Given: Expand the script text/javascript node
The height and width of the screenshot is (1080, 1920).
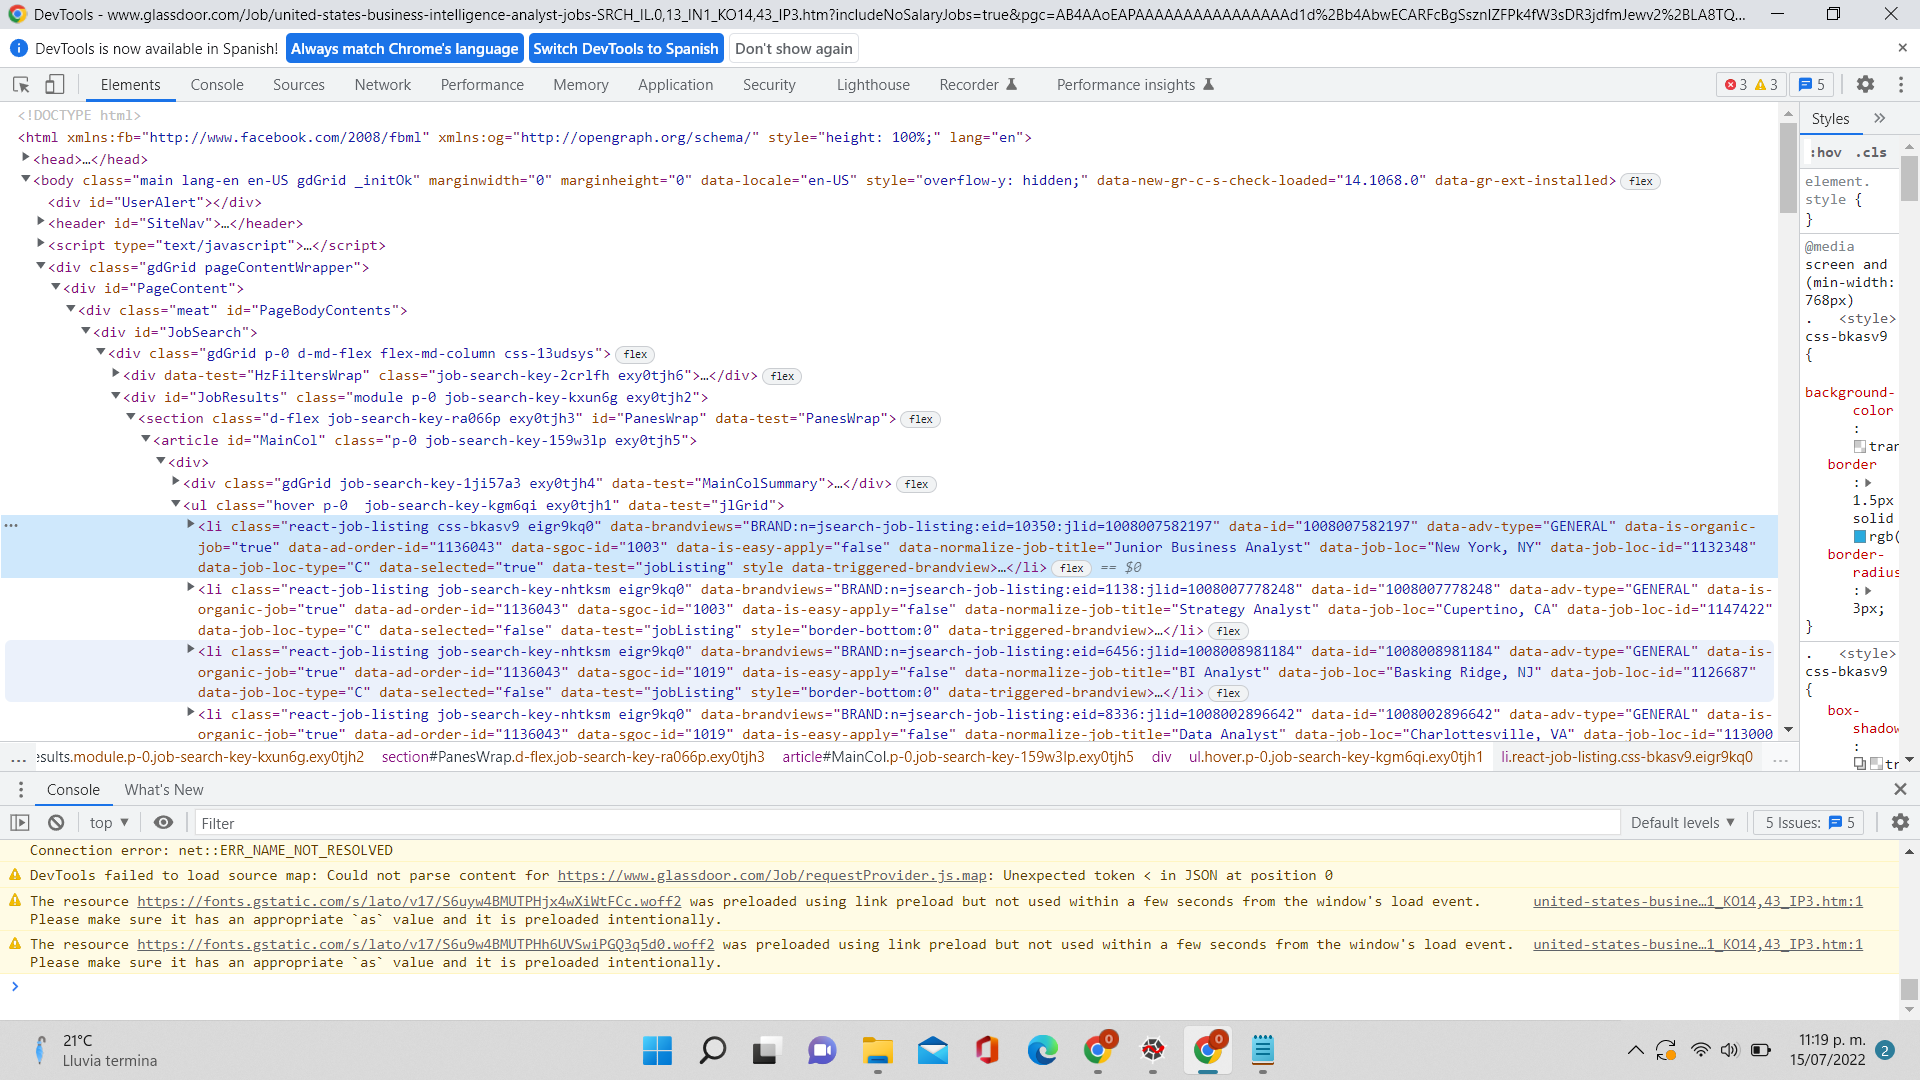Looking at the screenshot, I should (x=41, y=244).
